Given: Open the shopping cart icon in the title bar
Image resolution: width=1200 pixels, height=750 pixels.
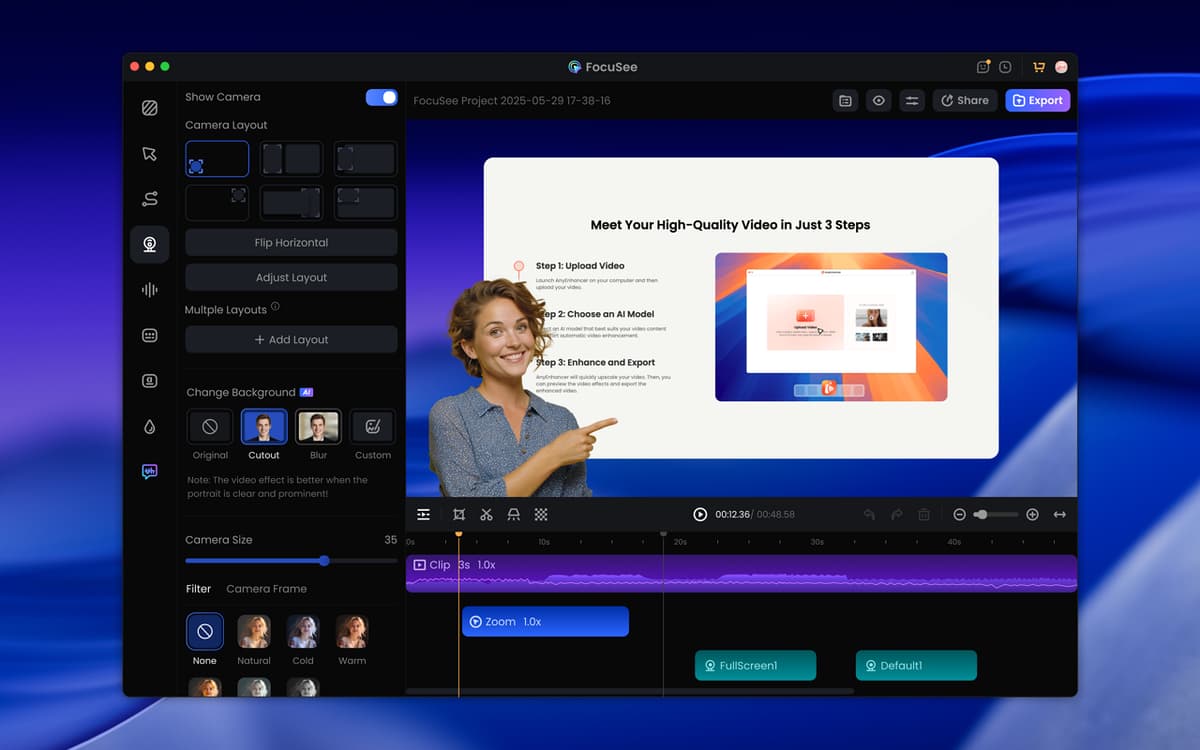Looking at the screenshot, I should click(x=1038, y=67).
